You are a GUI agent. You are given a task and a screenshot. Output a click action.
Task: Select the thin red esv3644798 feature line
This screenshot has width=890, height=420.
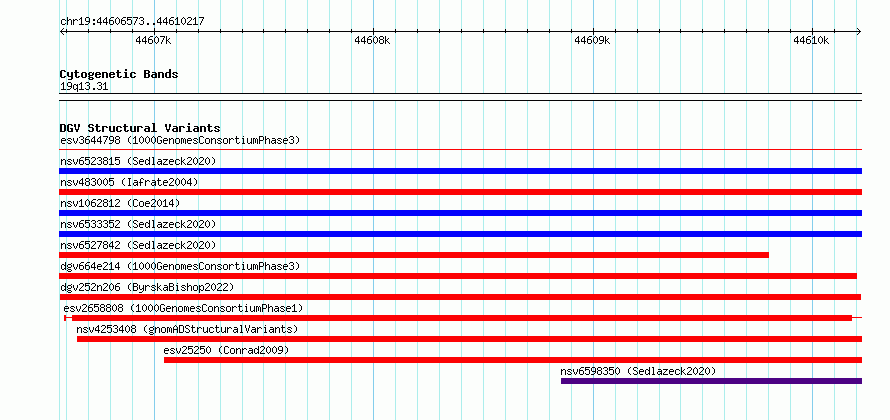[x=460, y=150]
